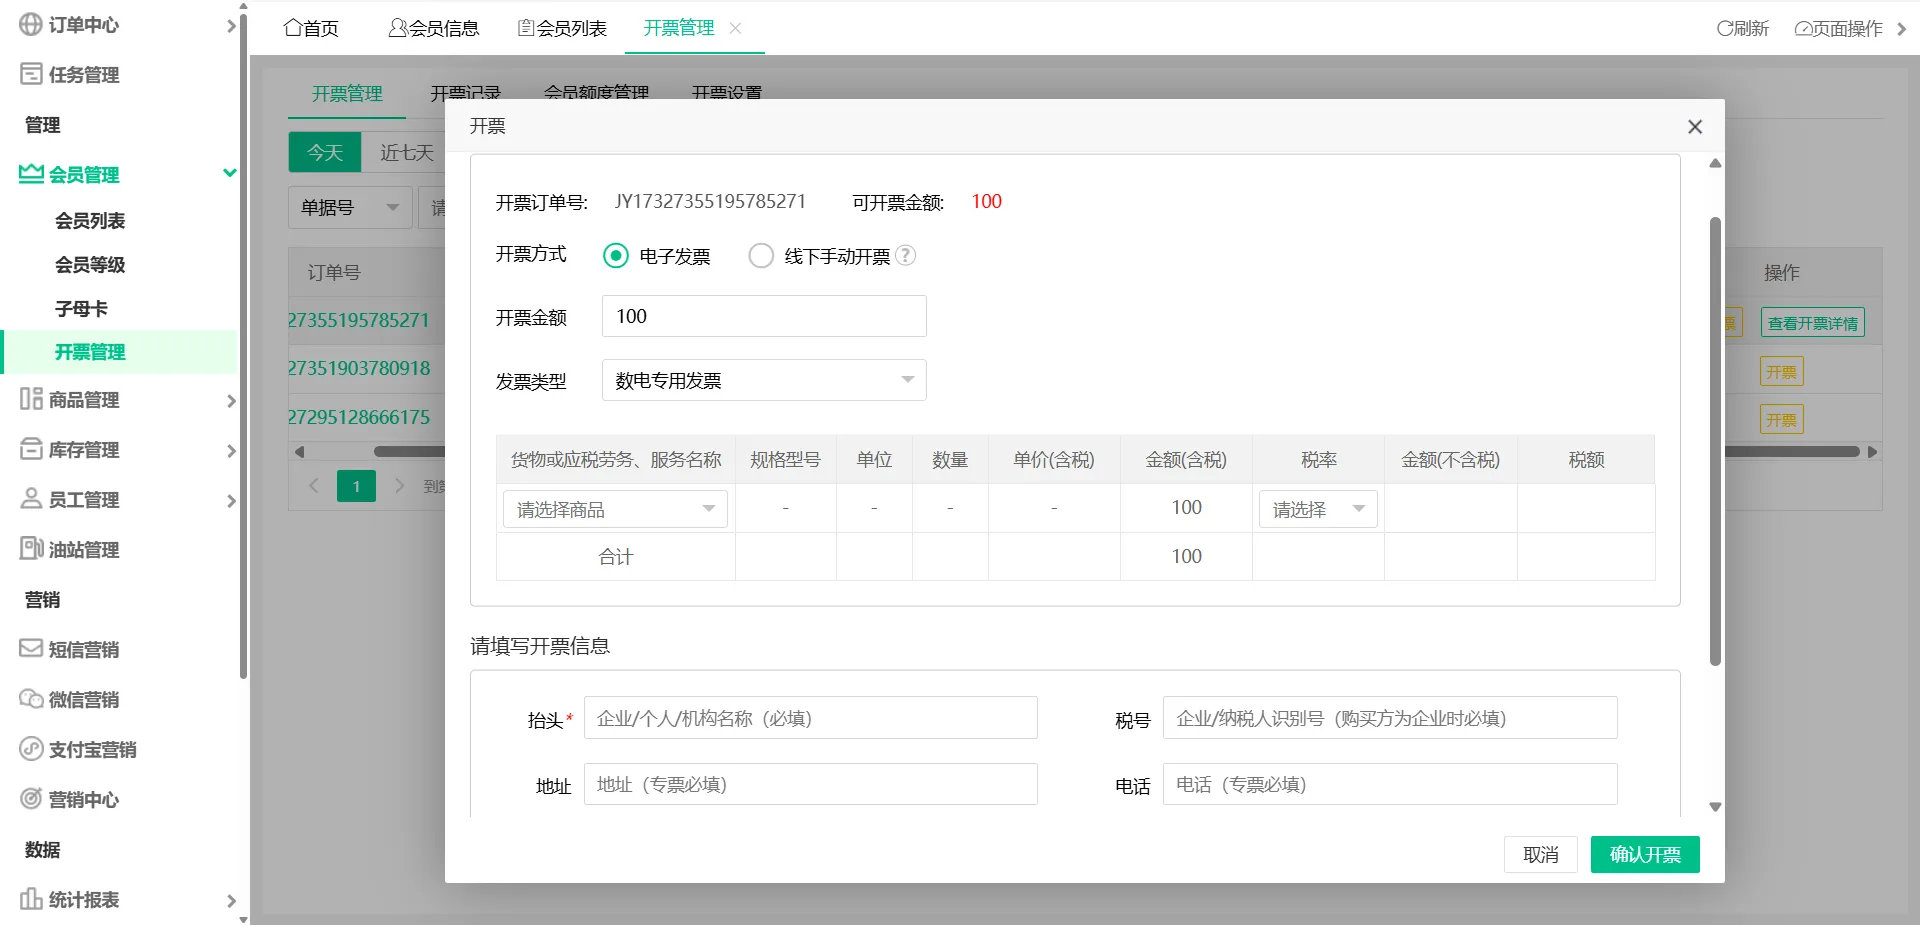Click the sidebar vertical scrollbar
This screenshot has height=925, width=1920.
(x=243, y=345)
